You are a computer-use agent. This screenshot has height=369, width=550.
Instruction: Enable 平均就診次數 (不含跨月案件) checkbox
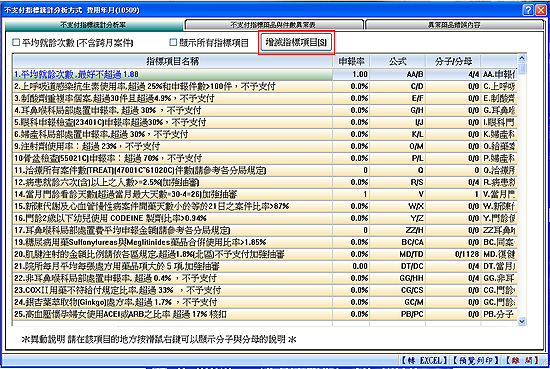click(16, 42)
